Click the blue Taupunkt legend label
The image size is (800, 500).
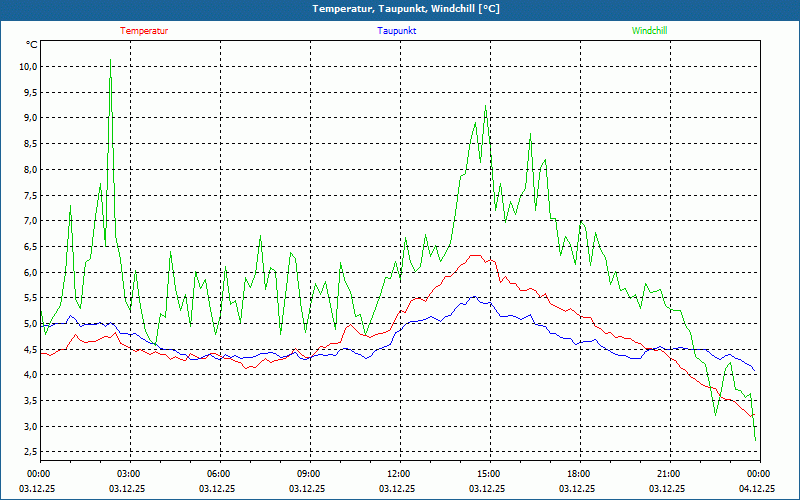pyautogui.click(x=397, y=31)
